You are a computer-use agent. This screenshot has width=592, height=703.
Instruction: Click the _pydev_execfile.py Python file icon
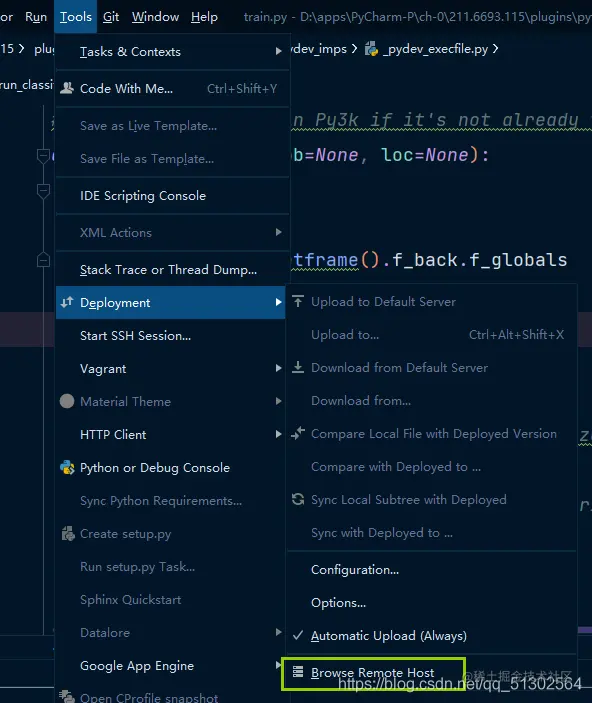pos(371,48)
